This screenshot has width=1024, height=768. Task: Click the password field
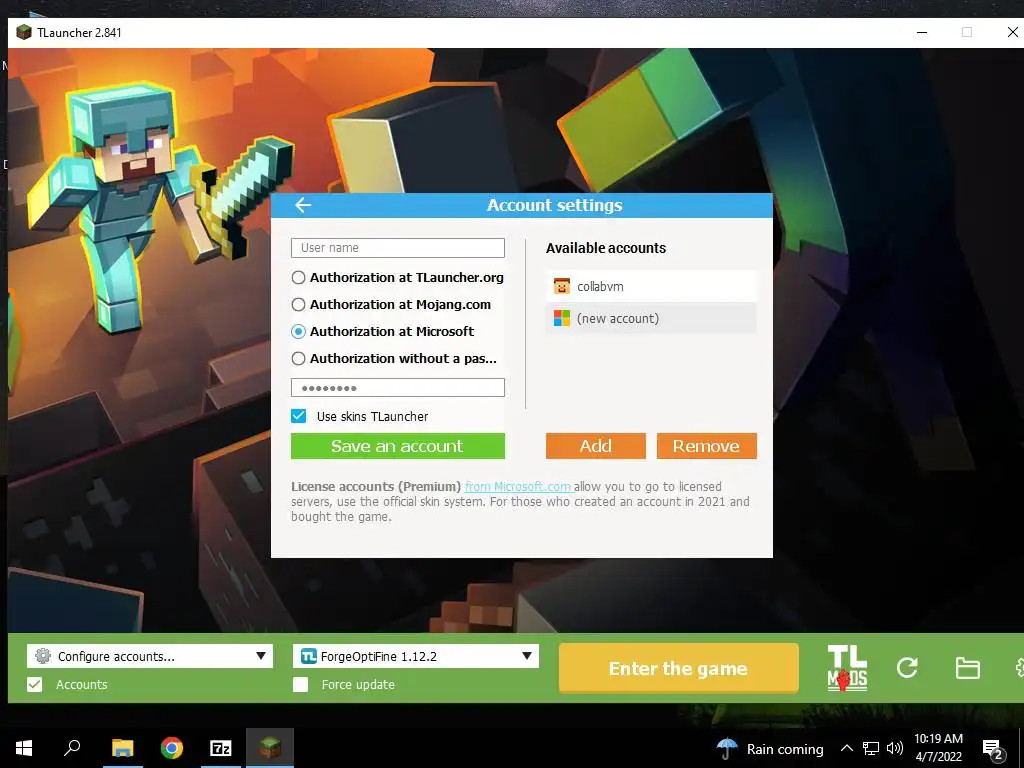(x=398, y=387)
